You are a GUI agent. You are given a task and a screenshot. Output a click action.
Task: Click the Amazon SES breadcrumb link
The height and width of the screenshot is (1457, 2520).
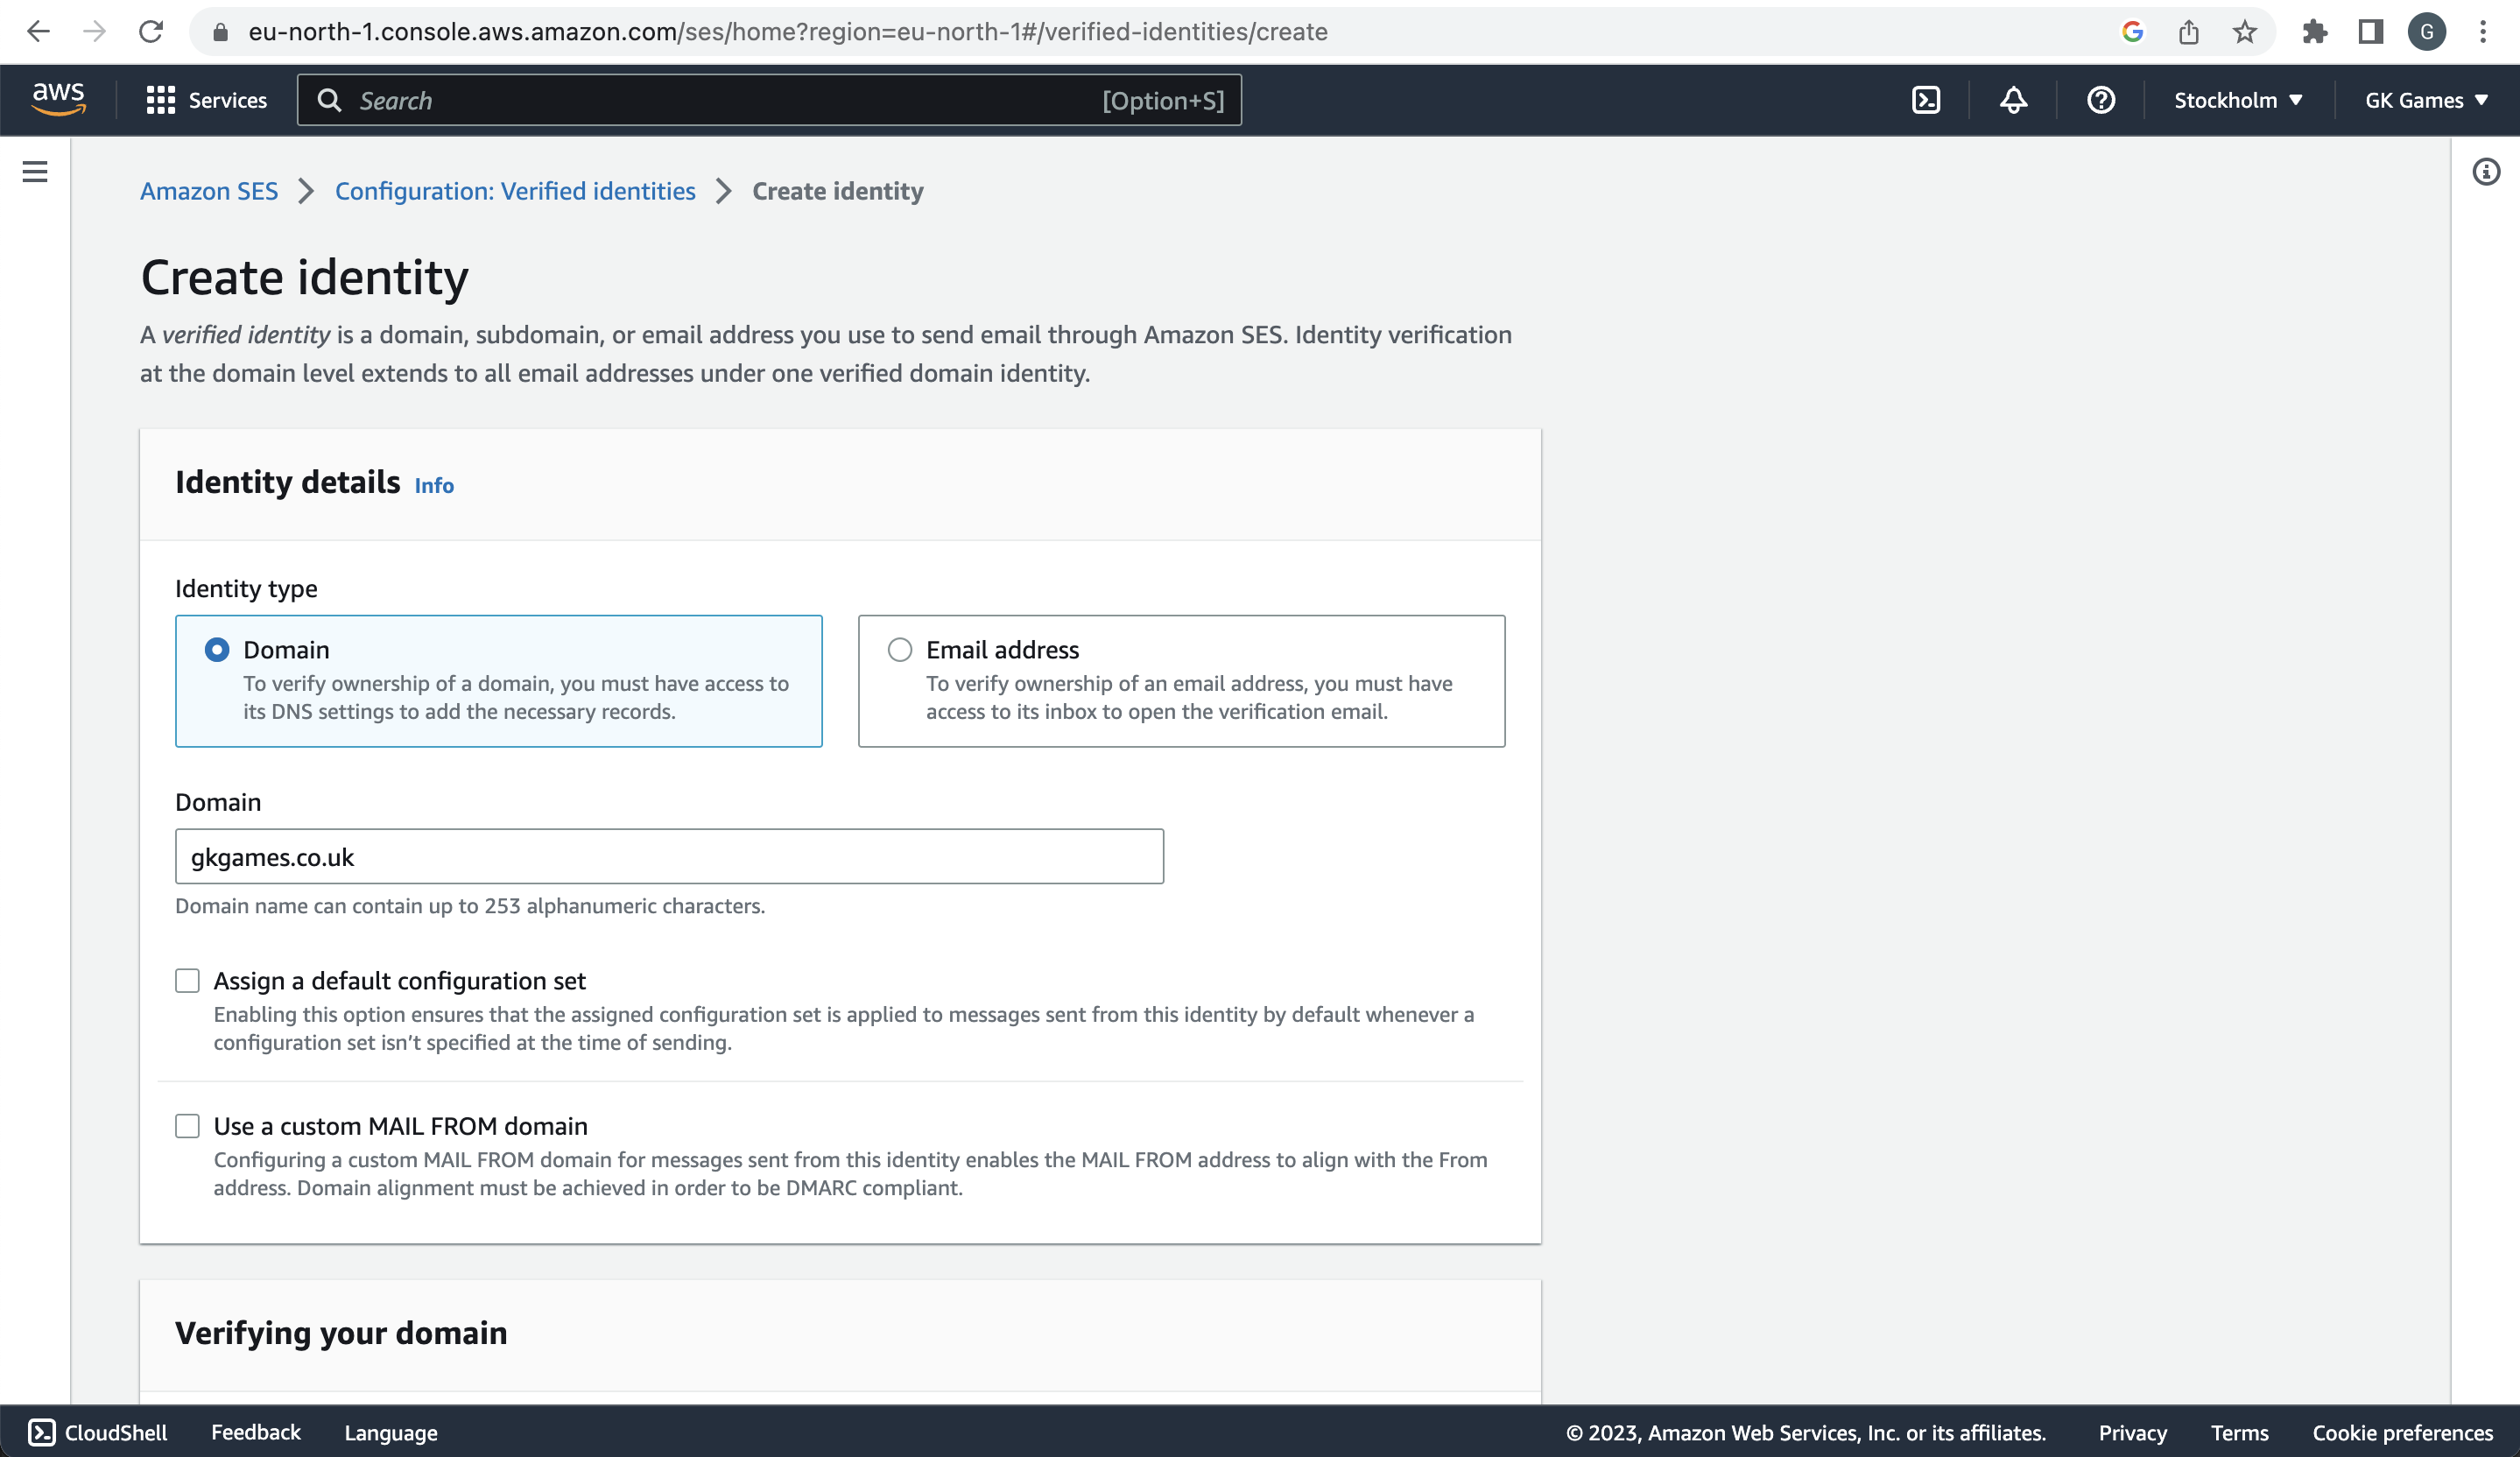click(x=208, y=191)
